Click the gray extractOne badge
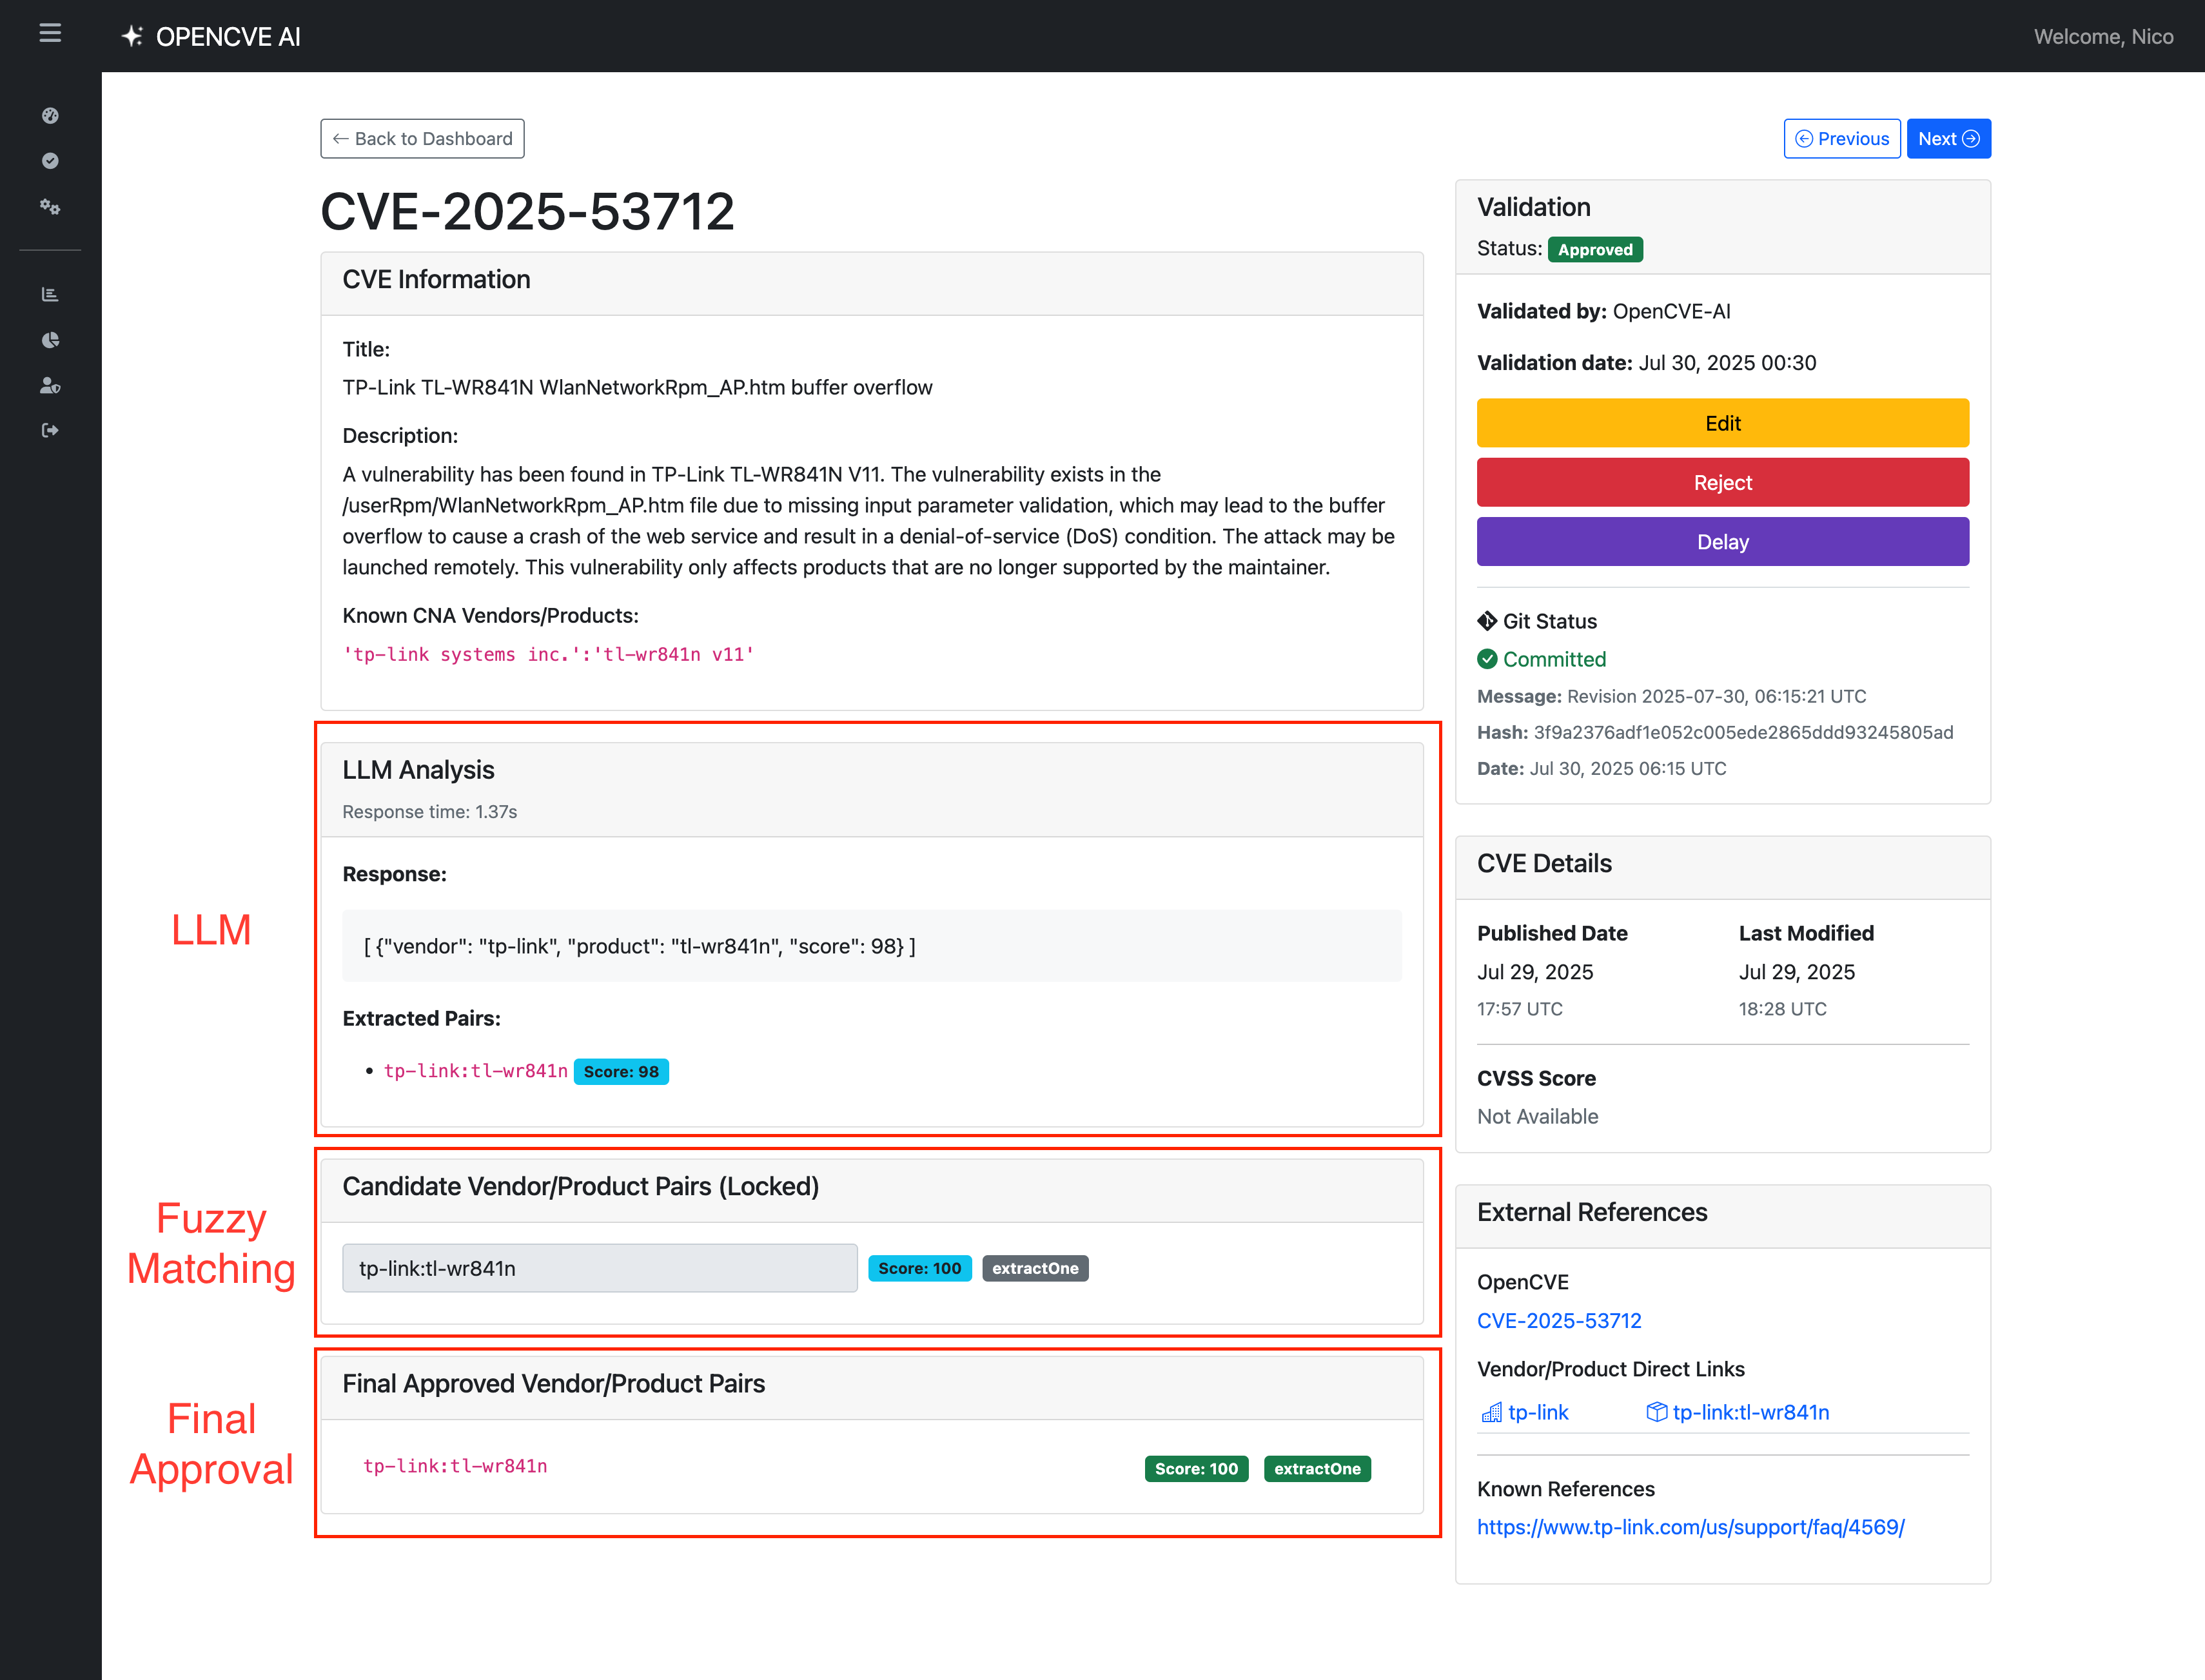This screenshot has height=1680, width=2205. [1035, 1268]
